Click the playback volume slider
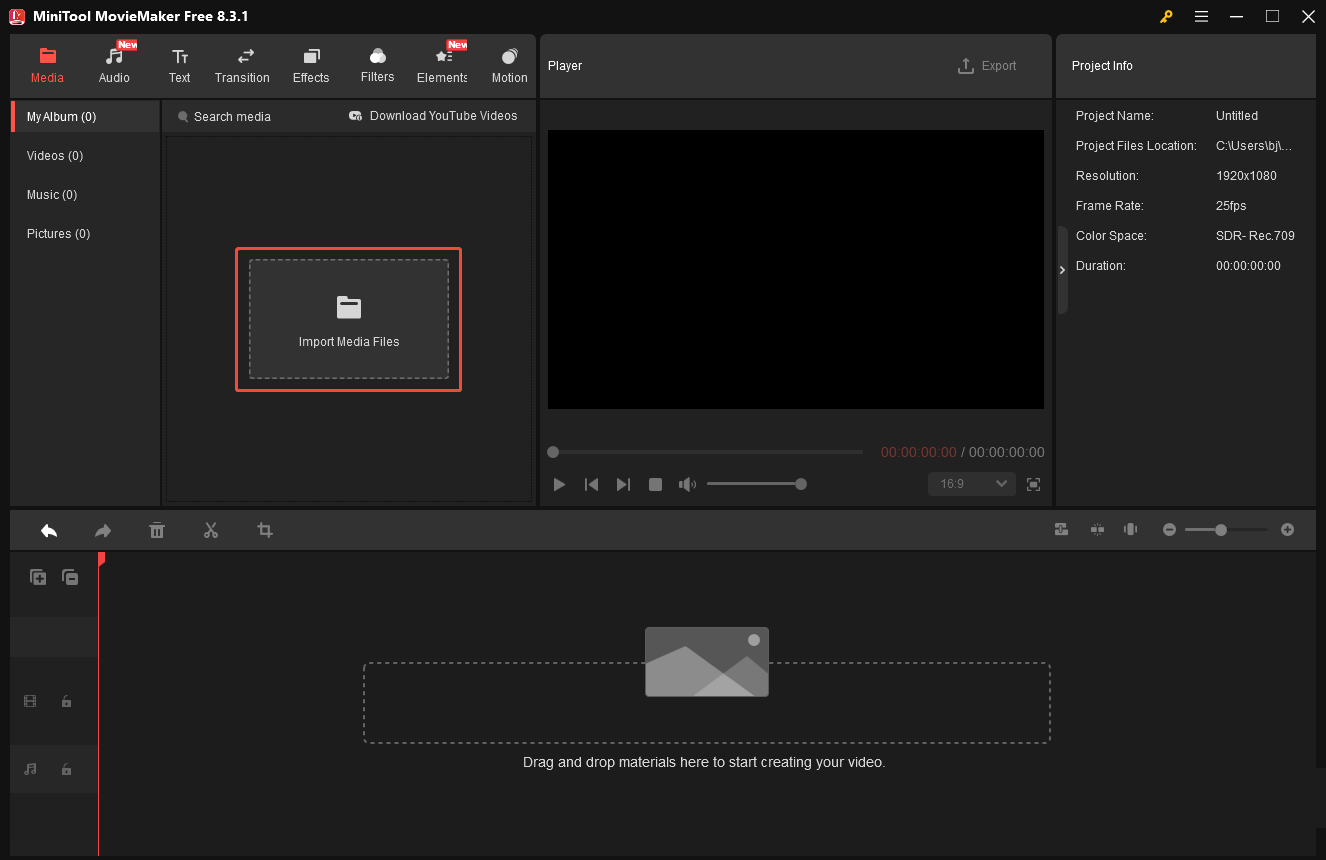1326x860 pixels. click(756, 484)
